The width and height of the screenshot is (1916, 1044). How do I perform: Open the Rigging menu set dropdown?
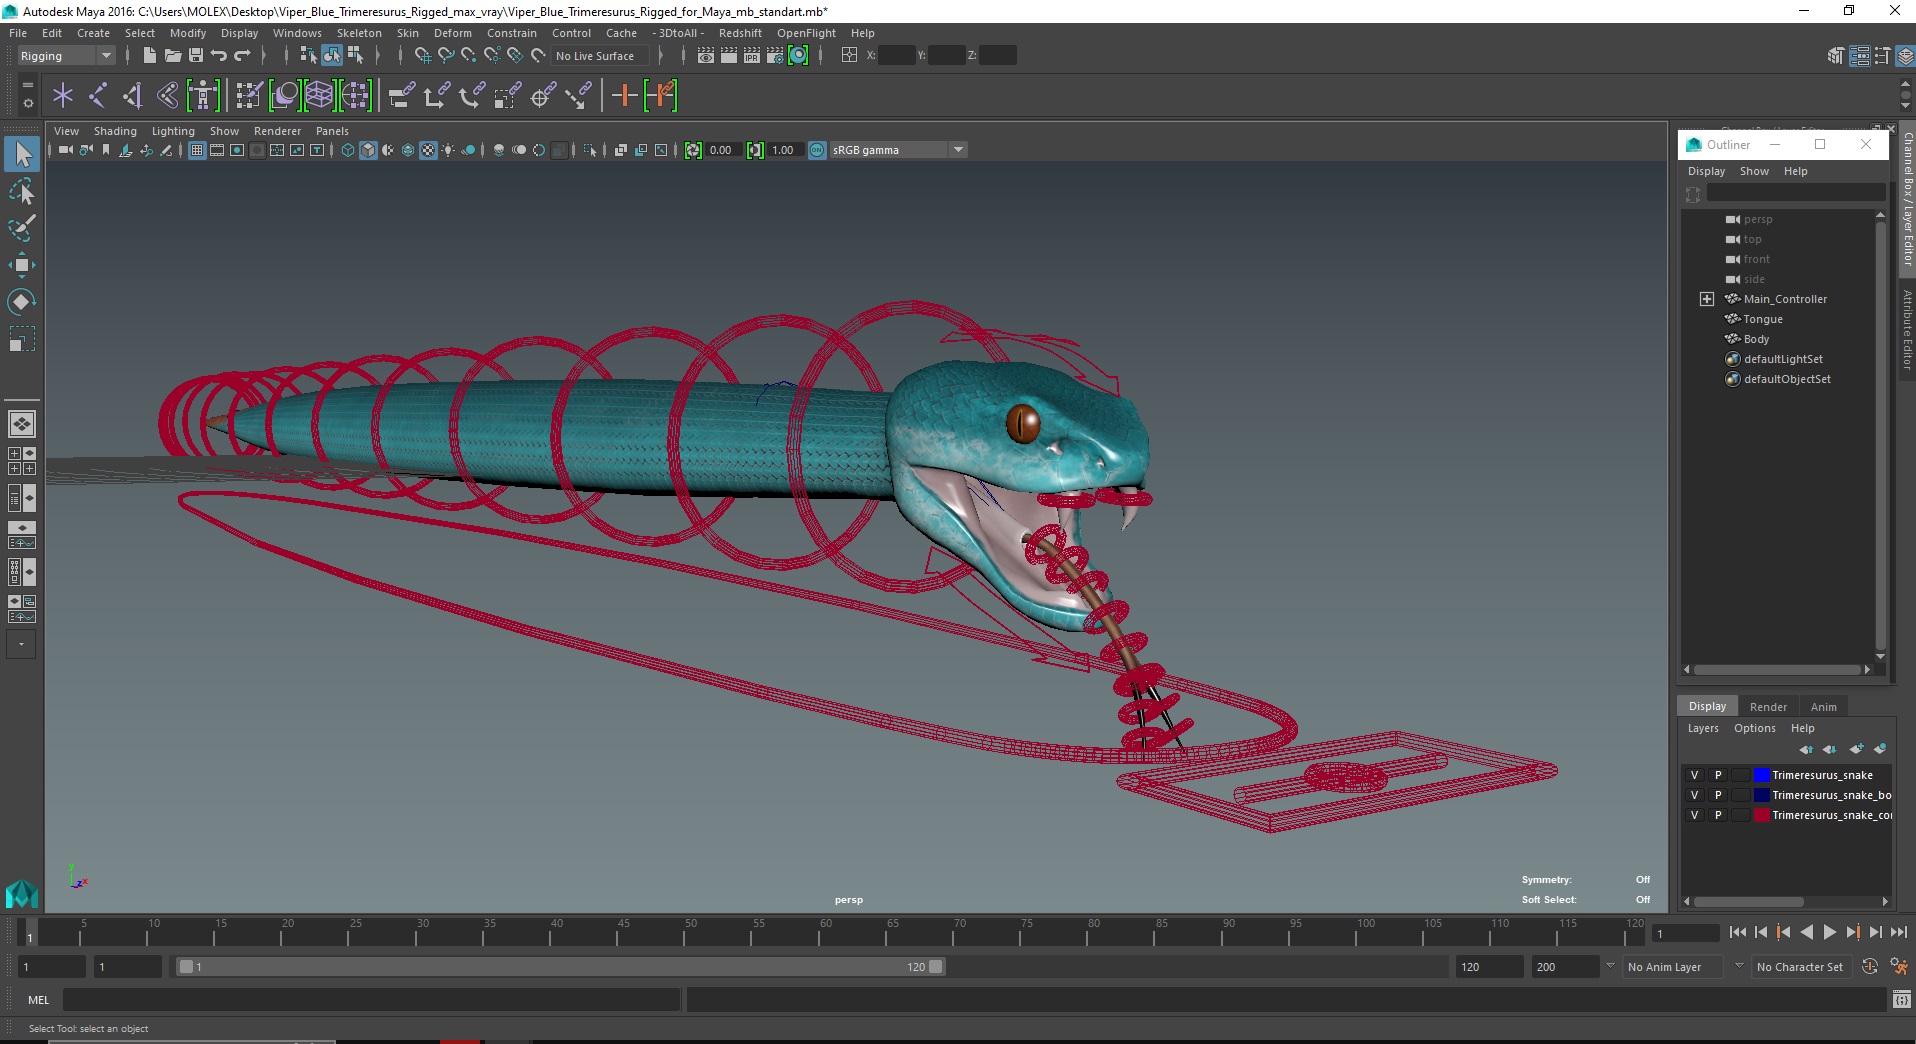pos(66,56)
